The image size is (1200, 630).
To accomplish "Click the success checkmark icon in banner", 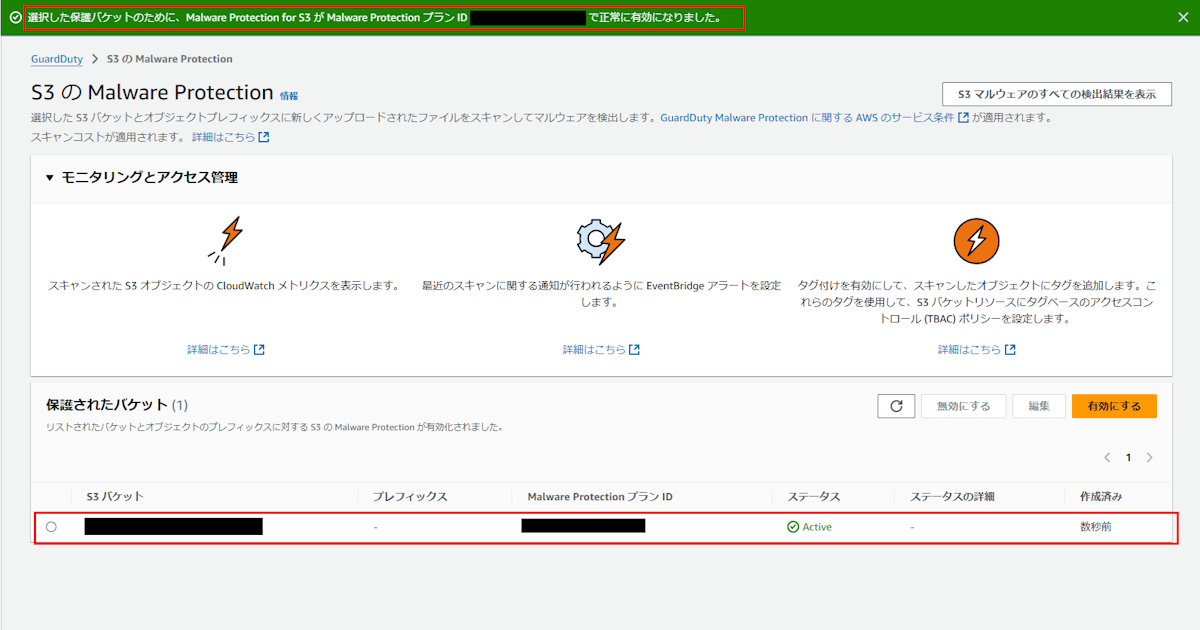I will click(15, 17).
